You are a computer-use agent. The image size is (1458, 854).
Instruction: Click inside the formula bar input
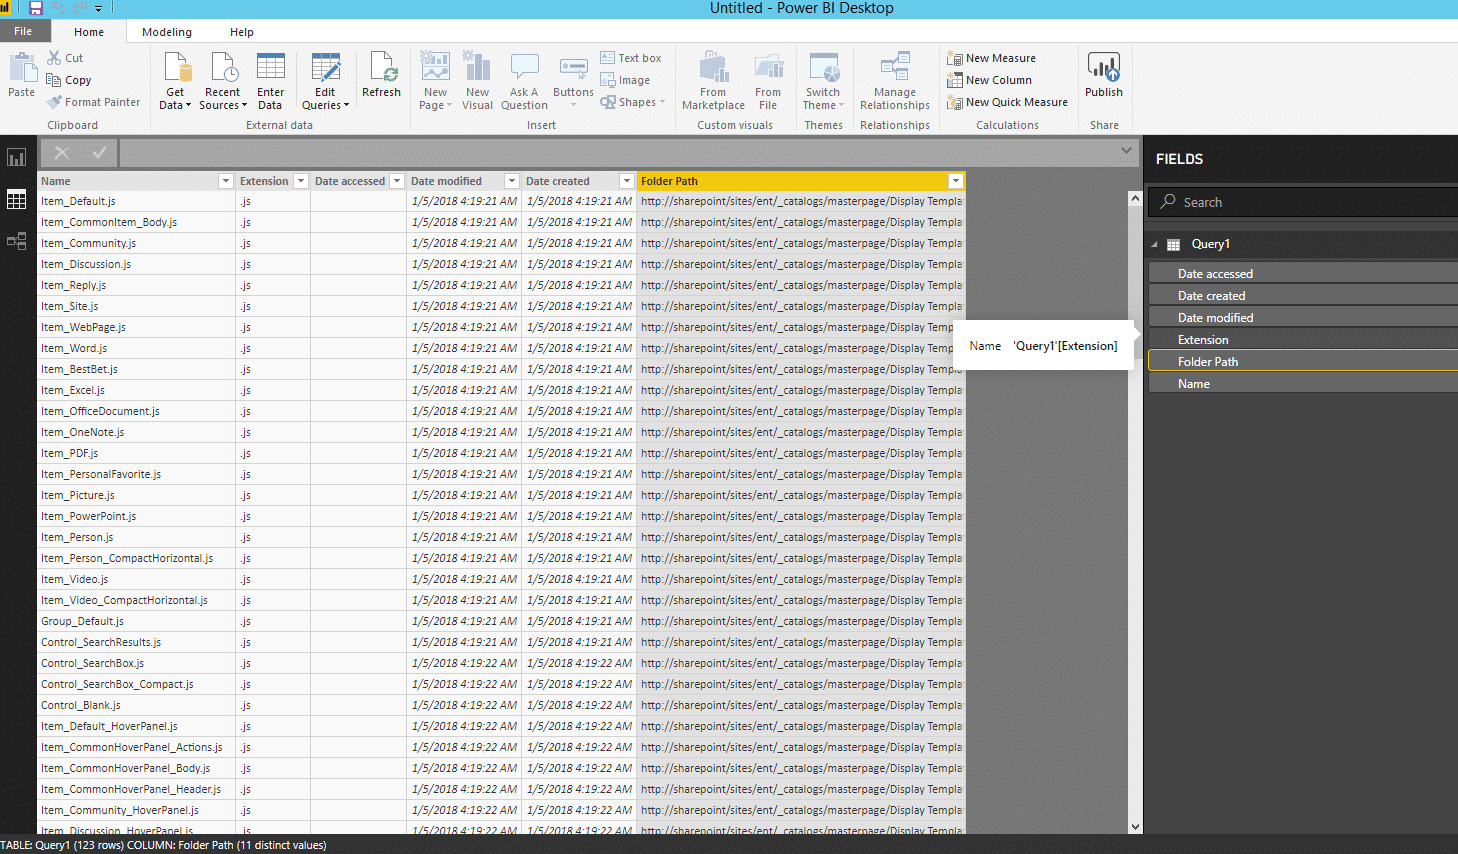pyautogui.click(x=618, y=153)
